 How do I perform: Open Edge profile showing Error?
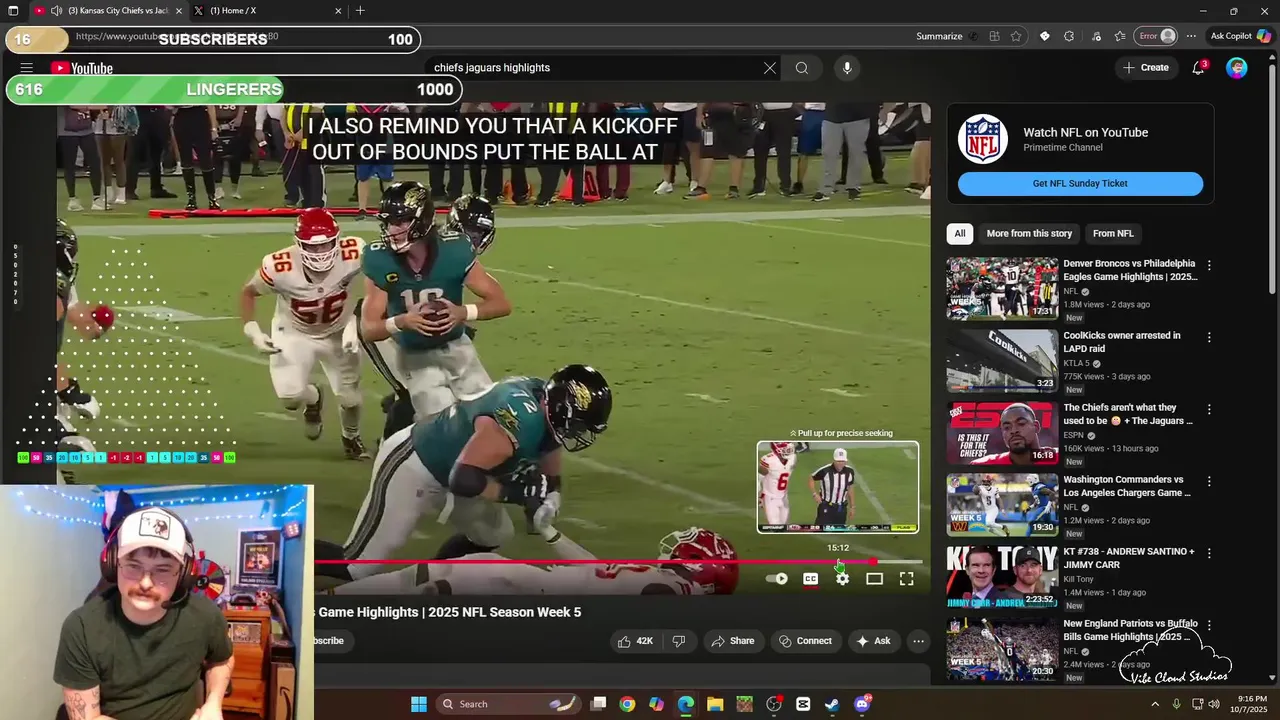pyautogui.click(x=1158, y=36)
